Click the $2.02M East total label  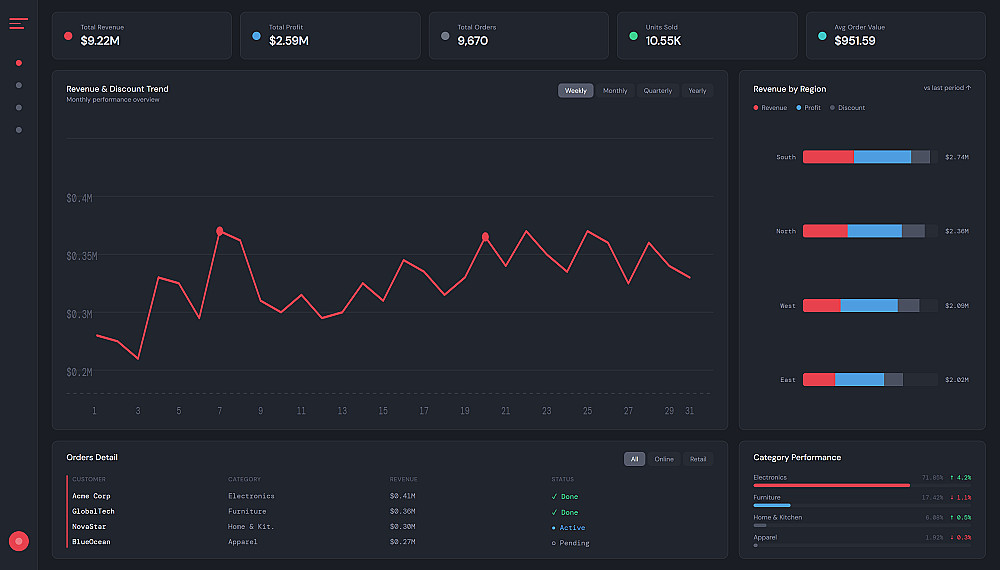(957, 379)
